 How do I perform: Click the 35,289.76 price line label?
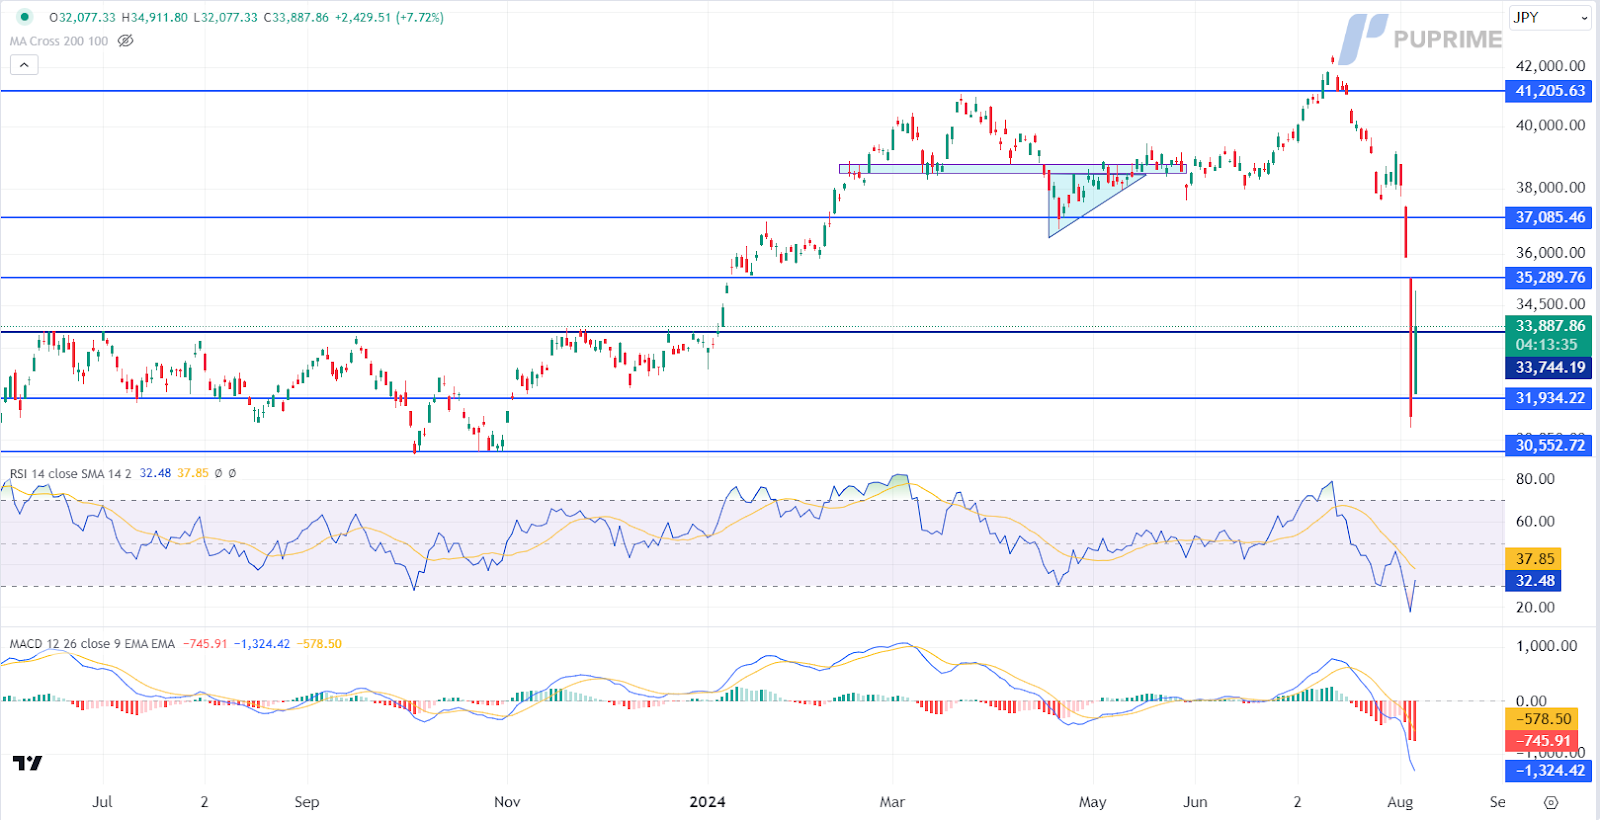click(x=1548, y=278)
